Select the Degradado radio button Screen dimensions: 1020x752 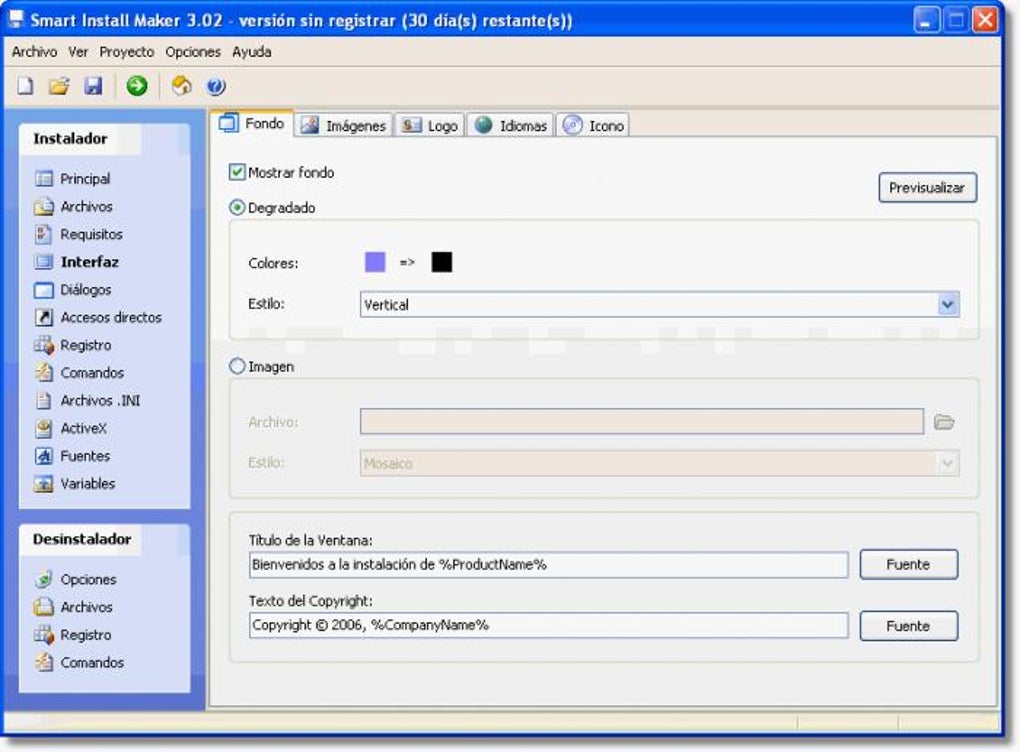[237, 208]
